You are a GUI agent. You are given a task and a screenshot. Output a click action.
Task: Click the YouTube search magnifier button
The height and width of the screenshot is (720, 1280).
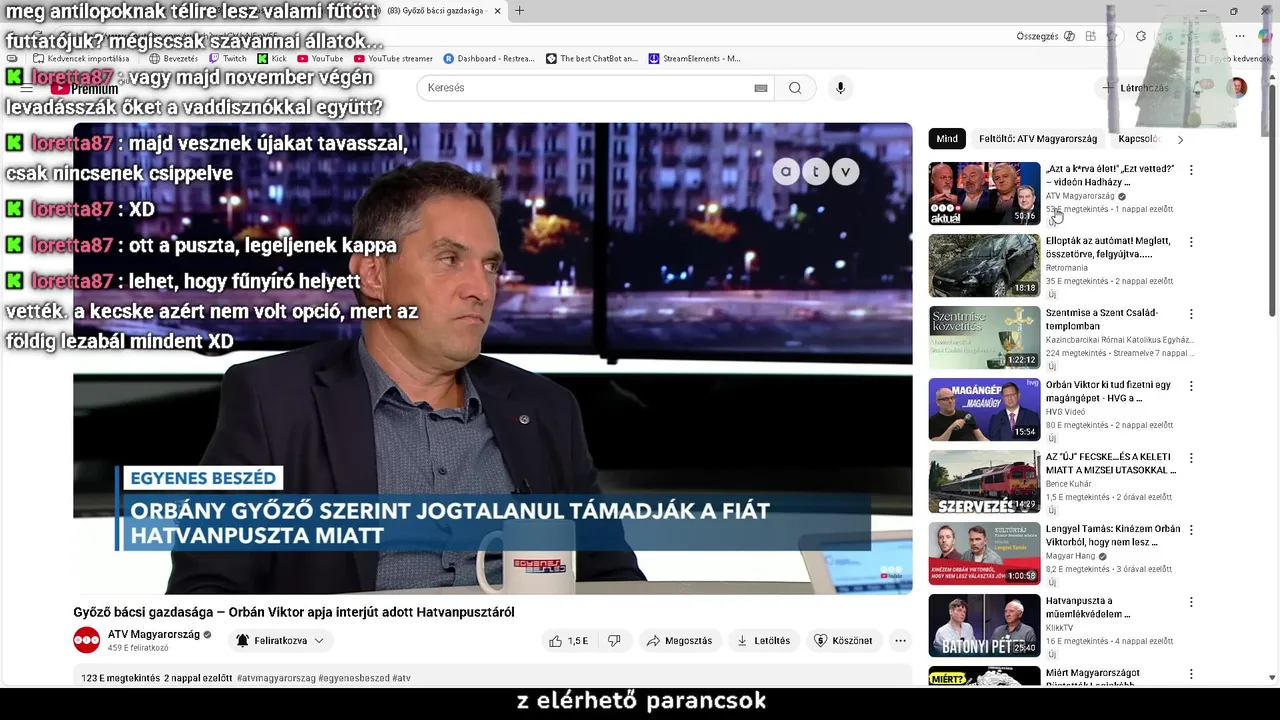(795, 88)
